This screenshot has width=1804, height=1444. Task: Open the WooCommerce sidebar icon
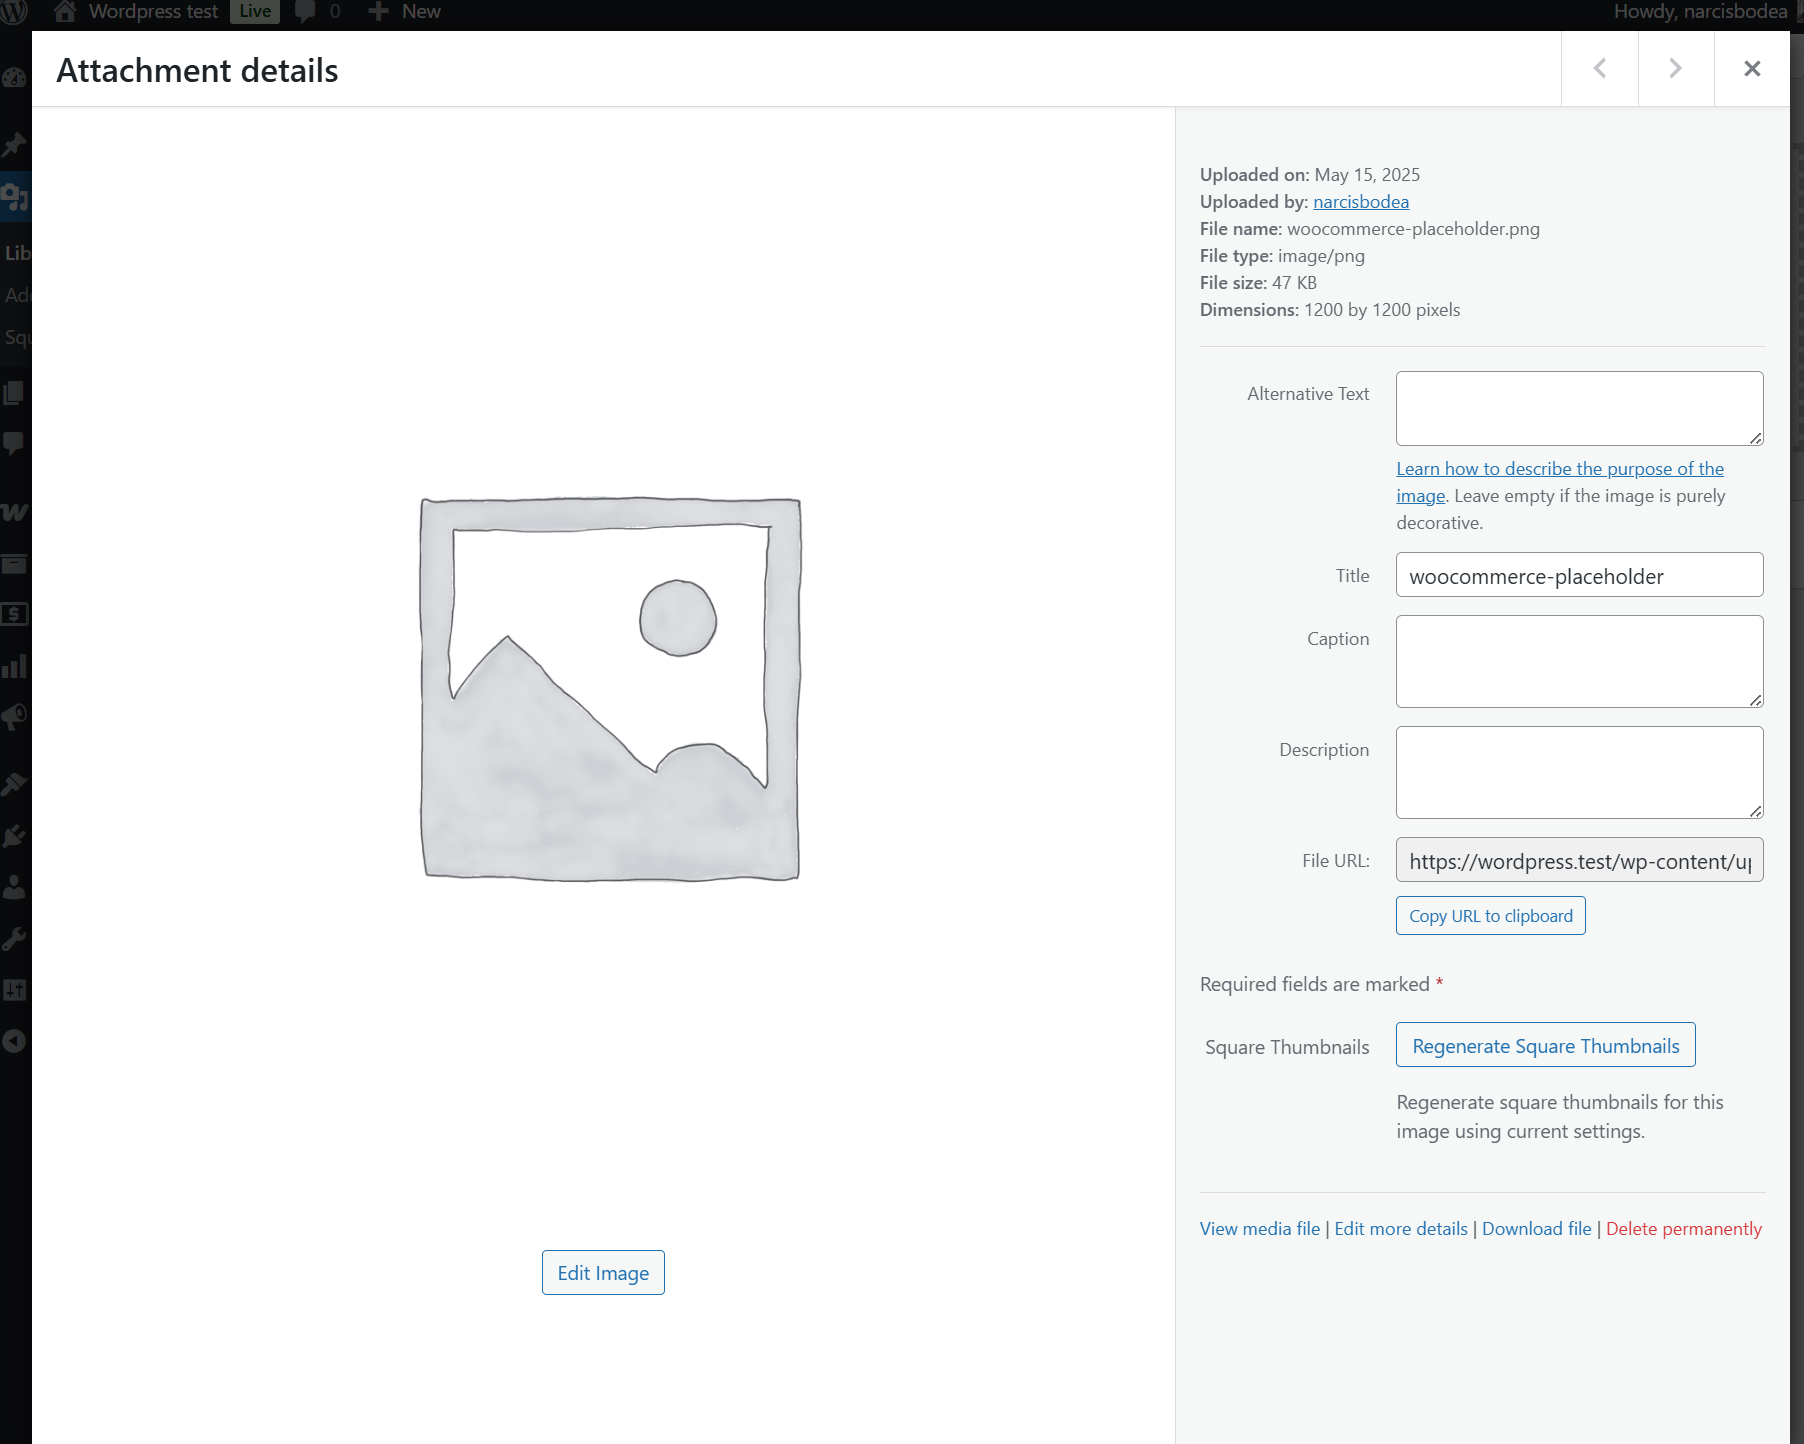point(14,512)
